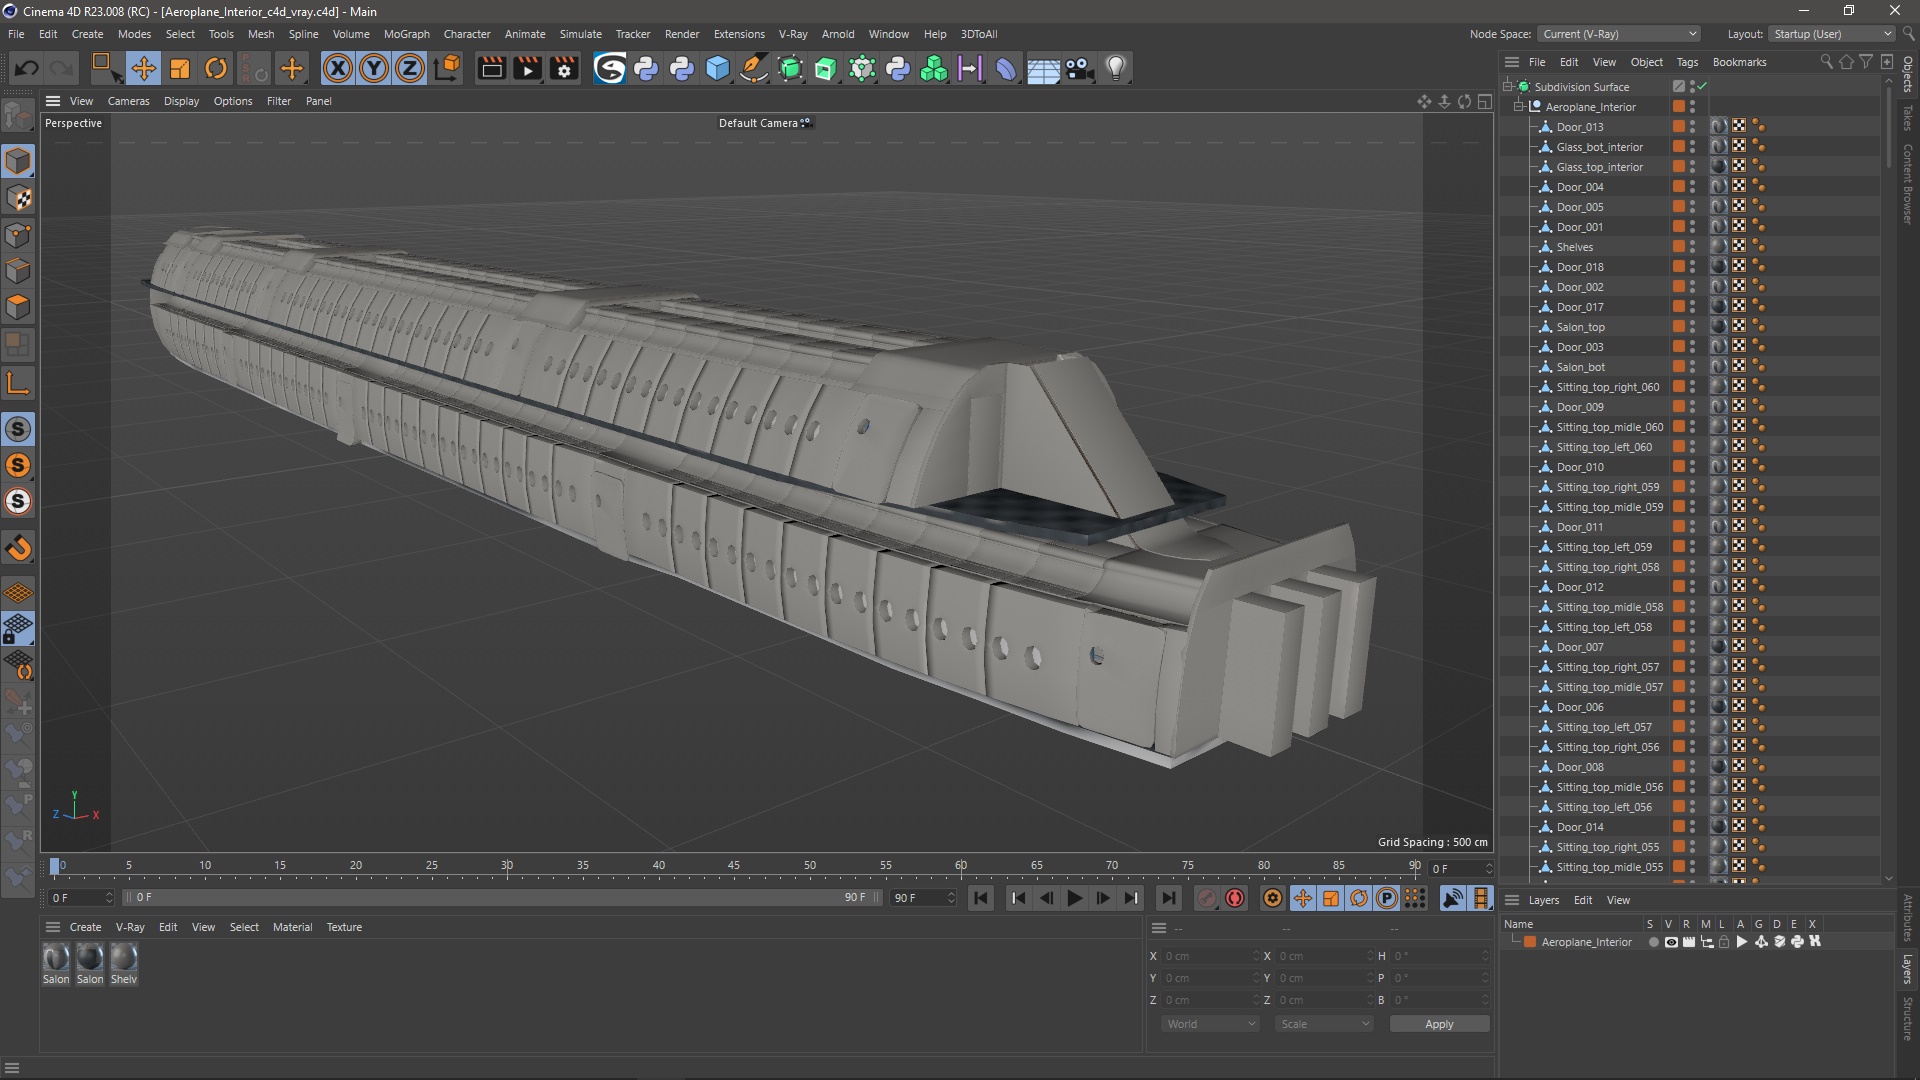Open Live Selection tool
This screenshot has height=1080, width=1920.
tap(105, 68)
